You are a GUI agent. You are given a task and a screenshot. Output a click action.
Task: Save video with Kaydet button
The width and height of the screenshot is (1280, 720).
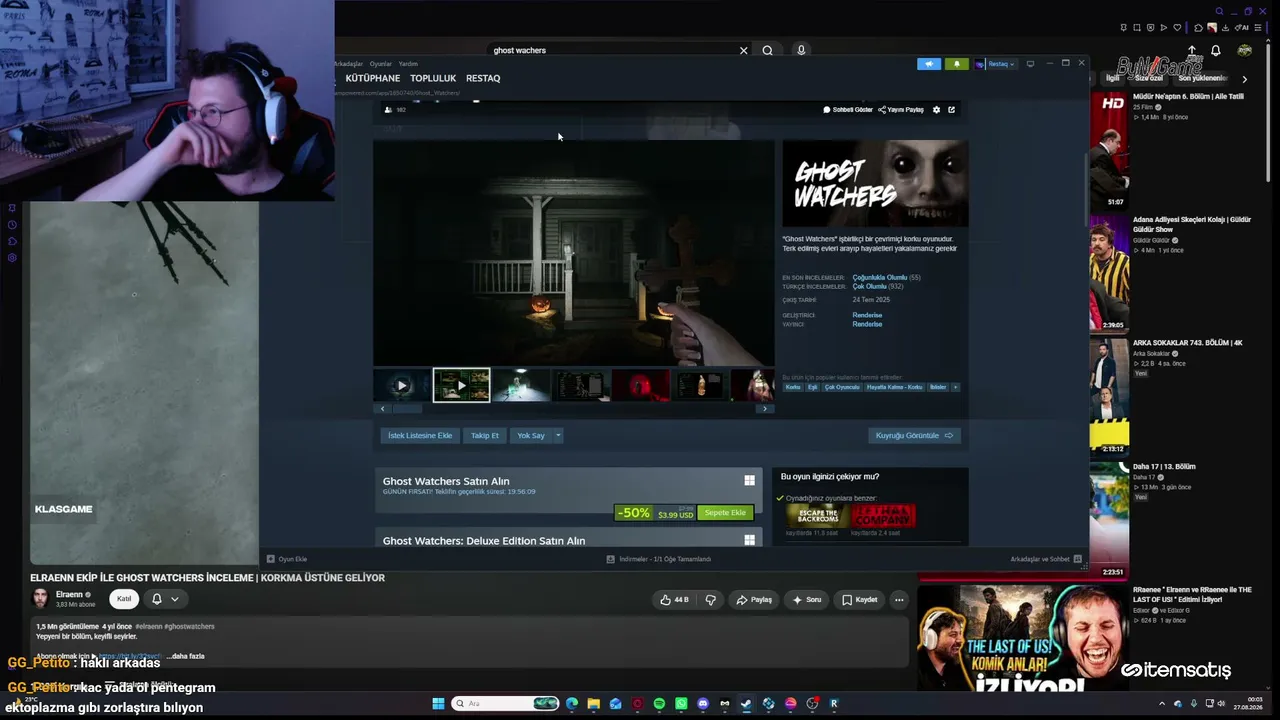pos(859,600)
